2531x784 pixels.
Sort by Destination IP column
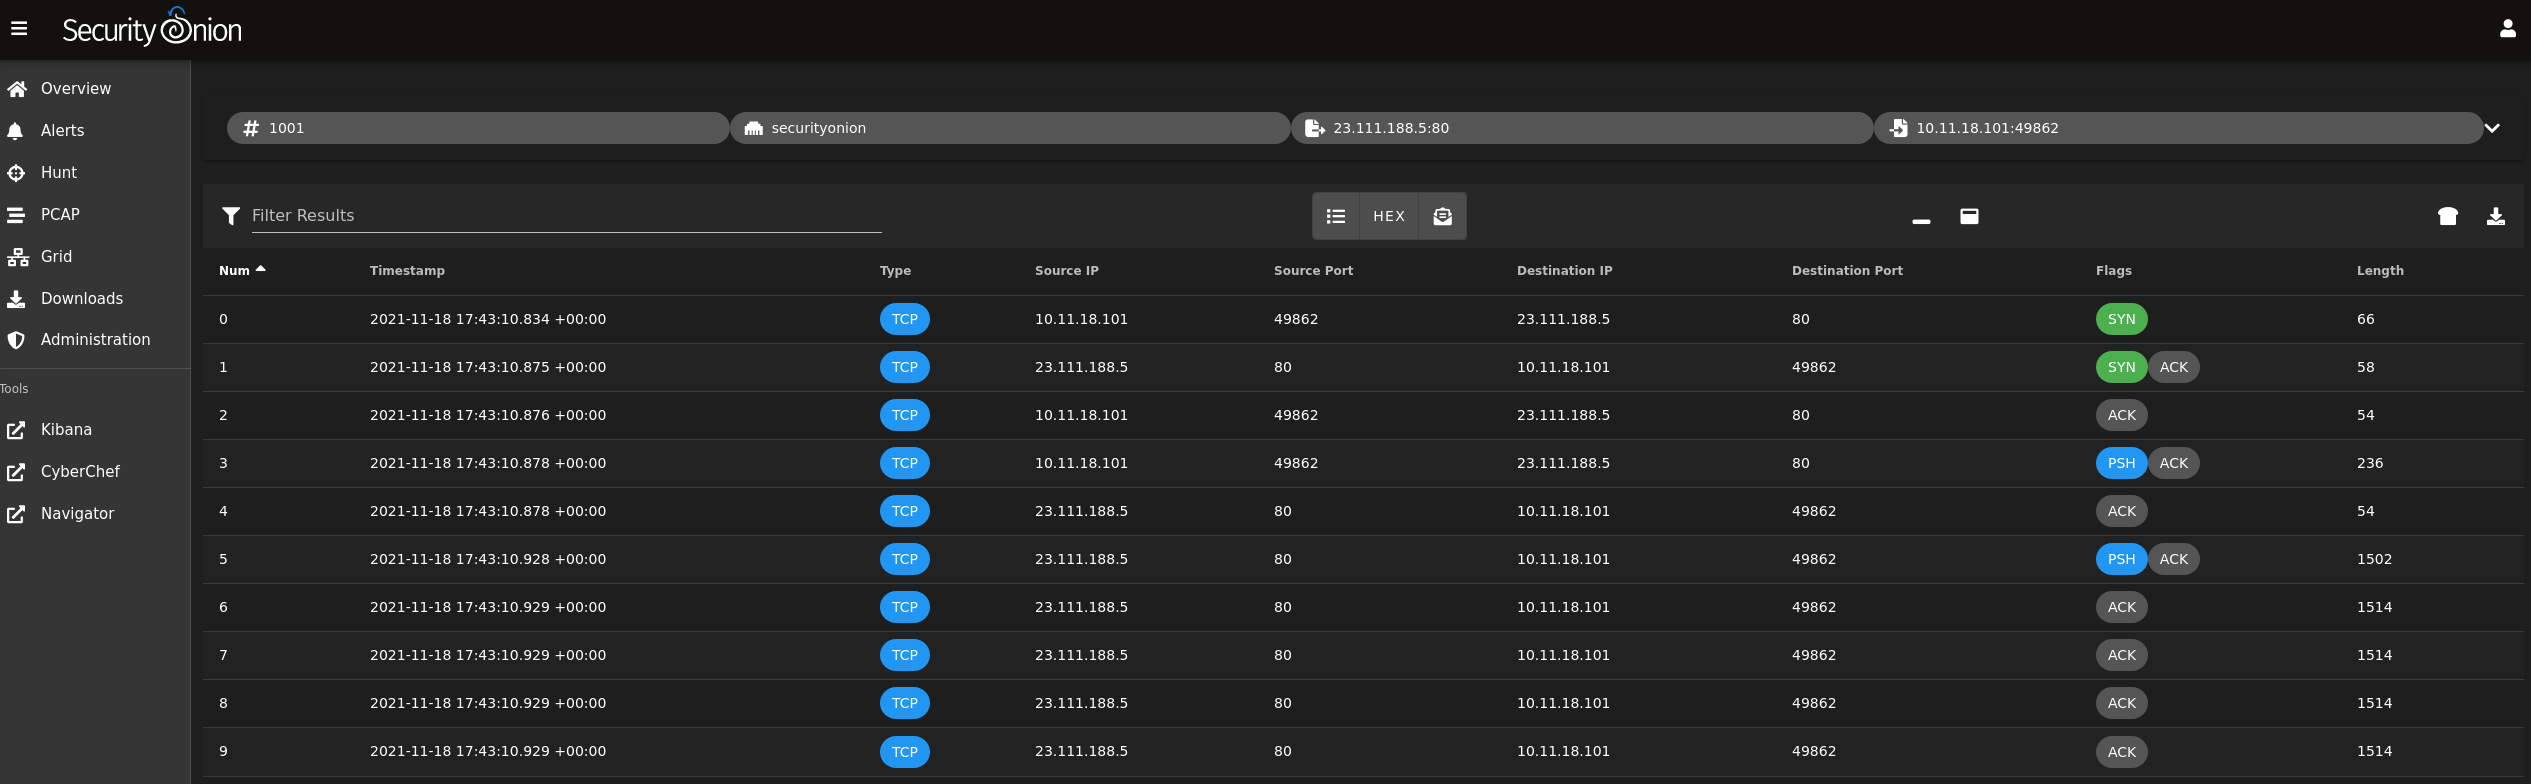pos(1564,271)
